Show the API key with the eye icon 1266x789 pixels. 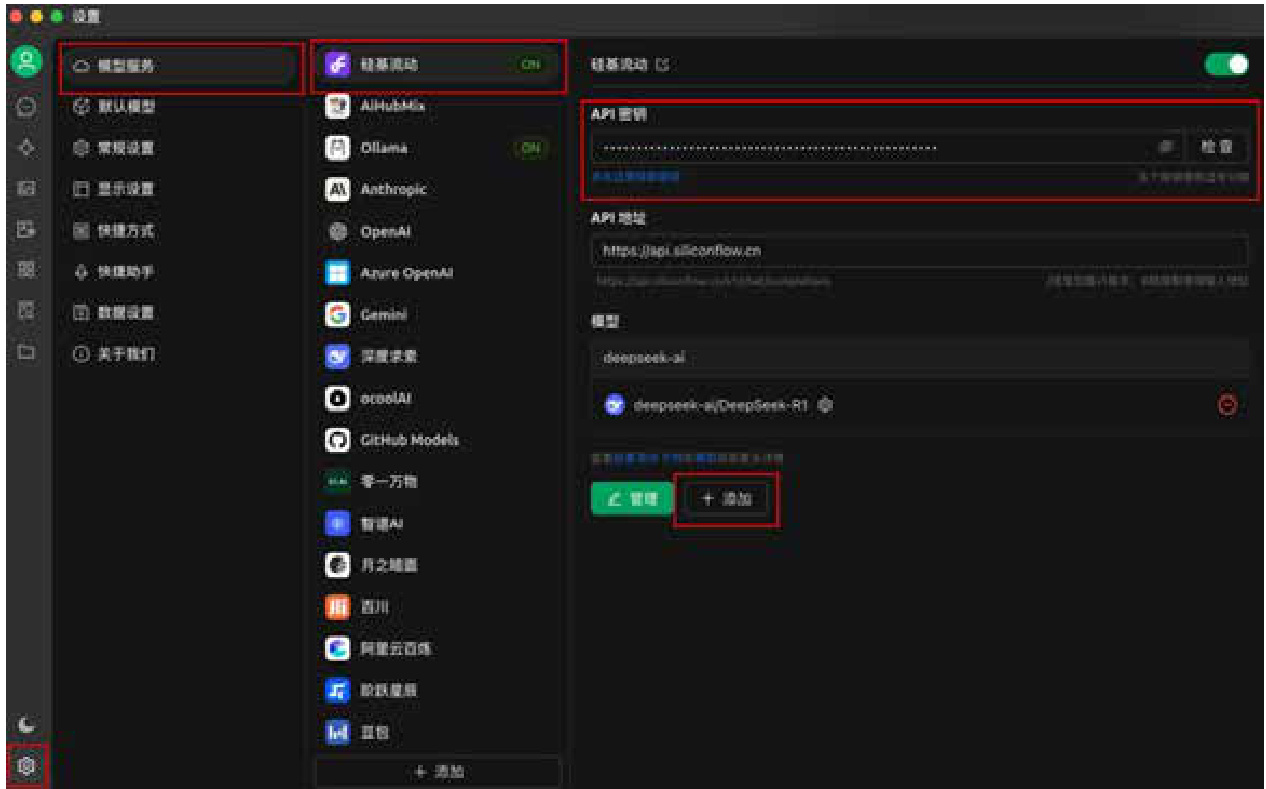[x=1165, y=147]
